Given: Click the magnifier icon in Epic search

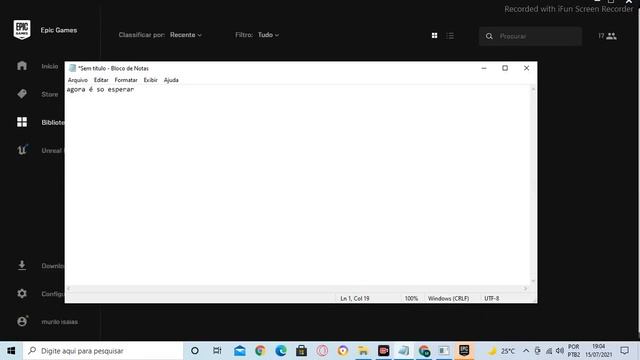Looking at the screenshot, I should click(x=489, y=36).
